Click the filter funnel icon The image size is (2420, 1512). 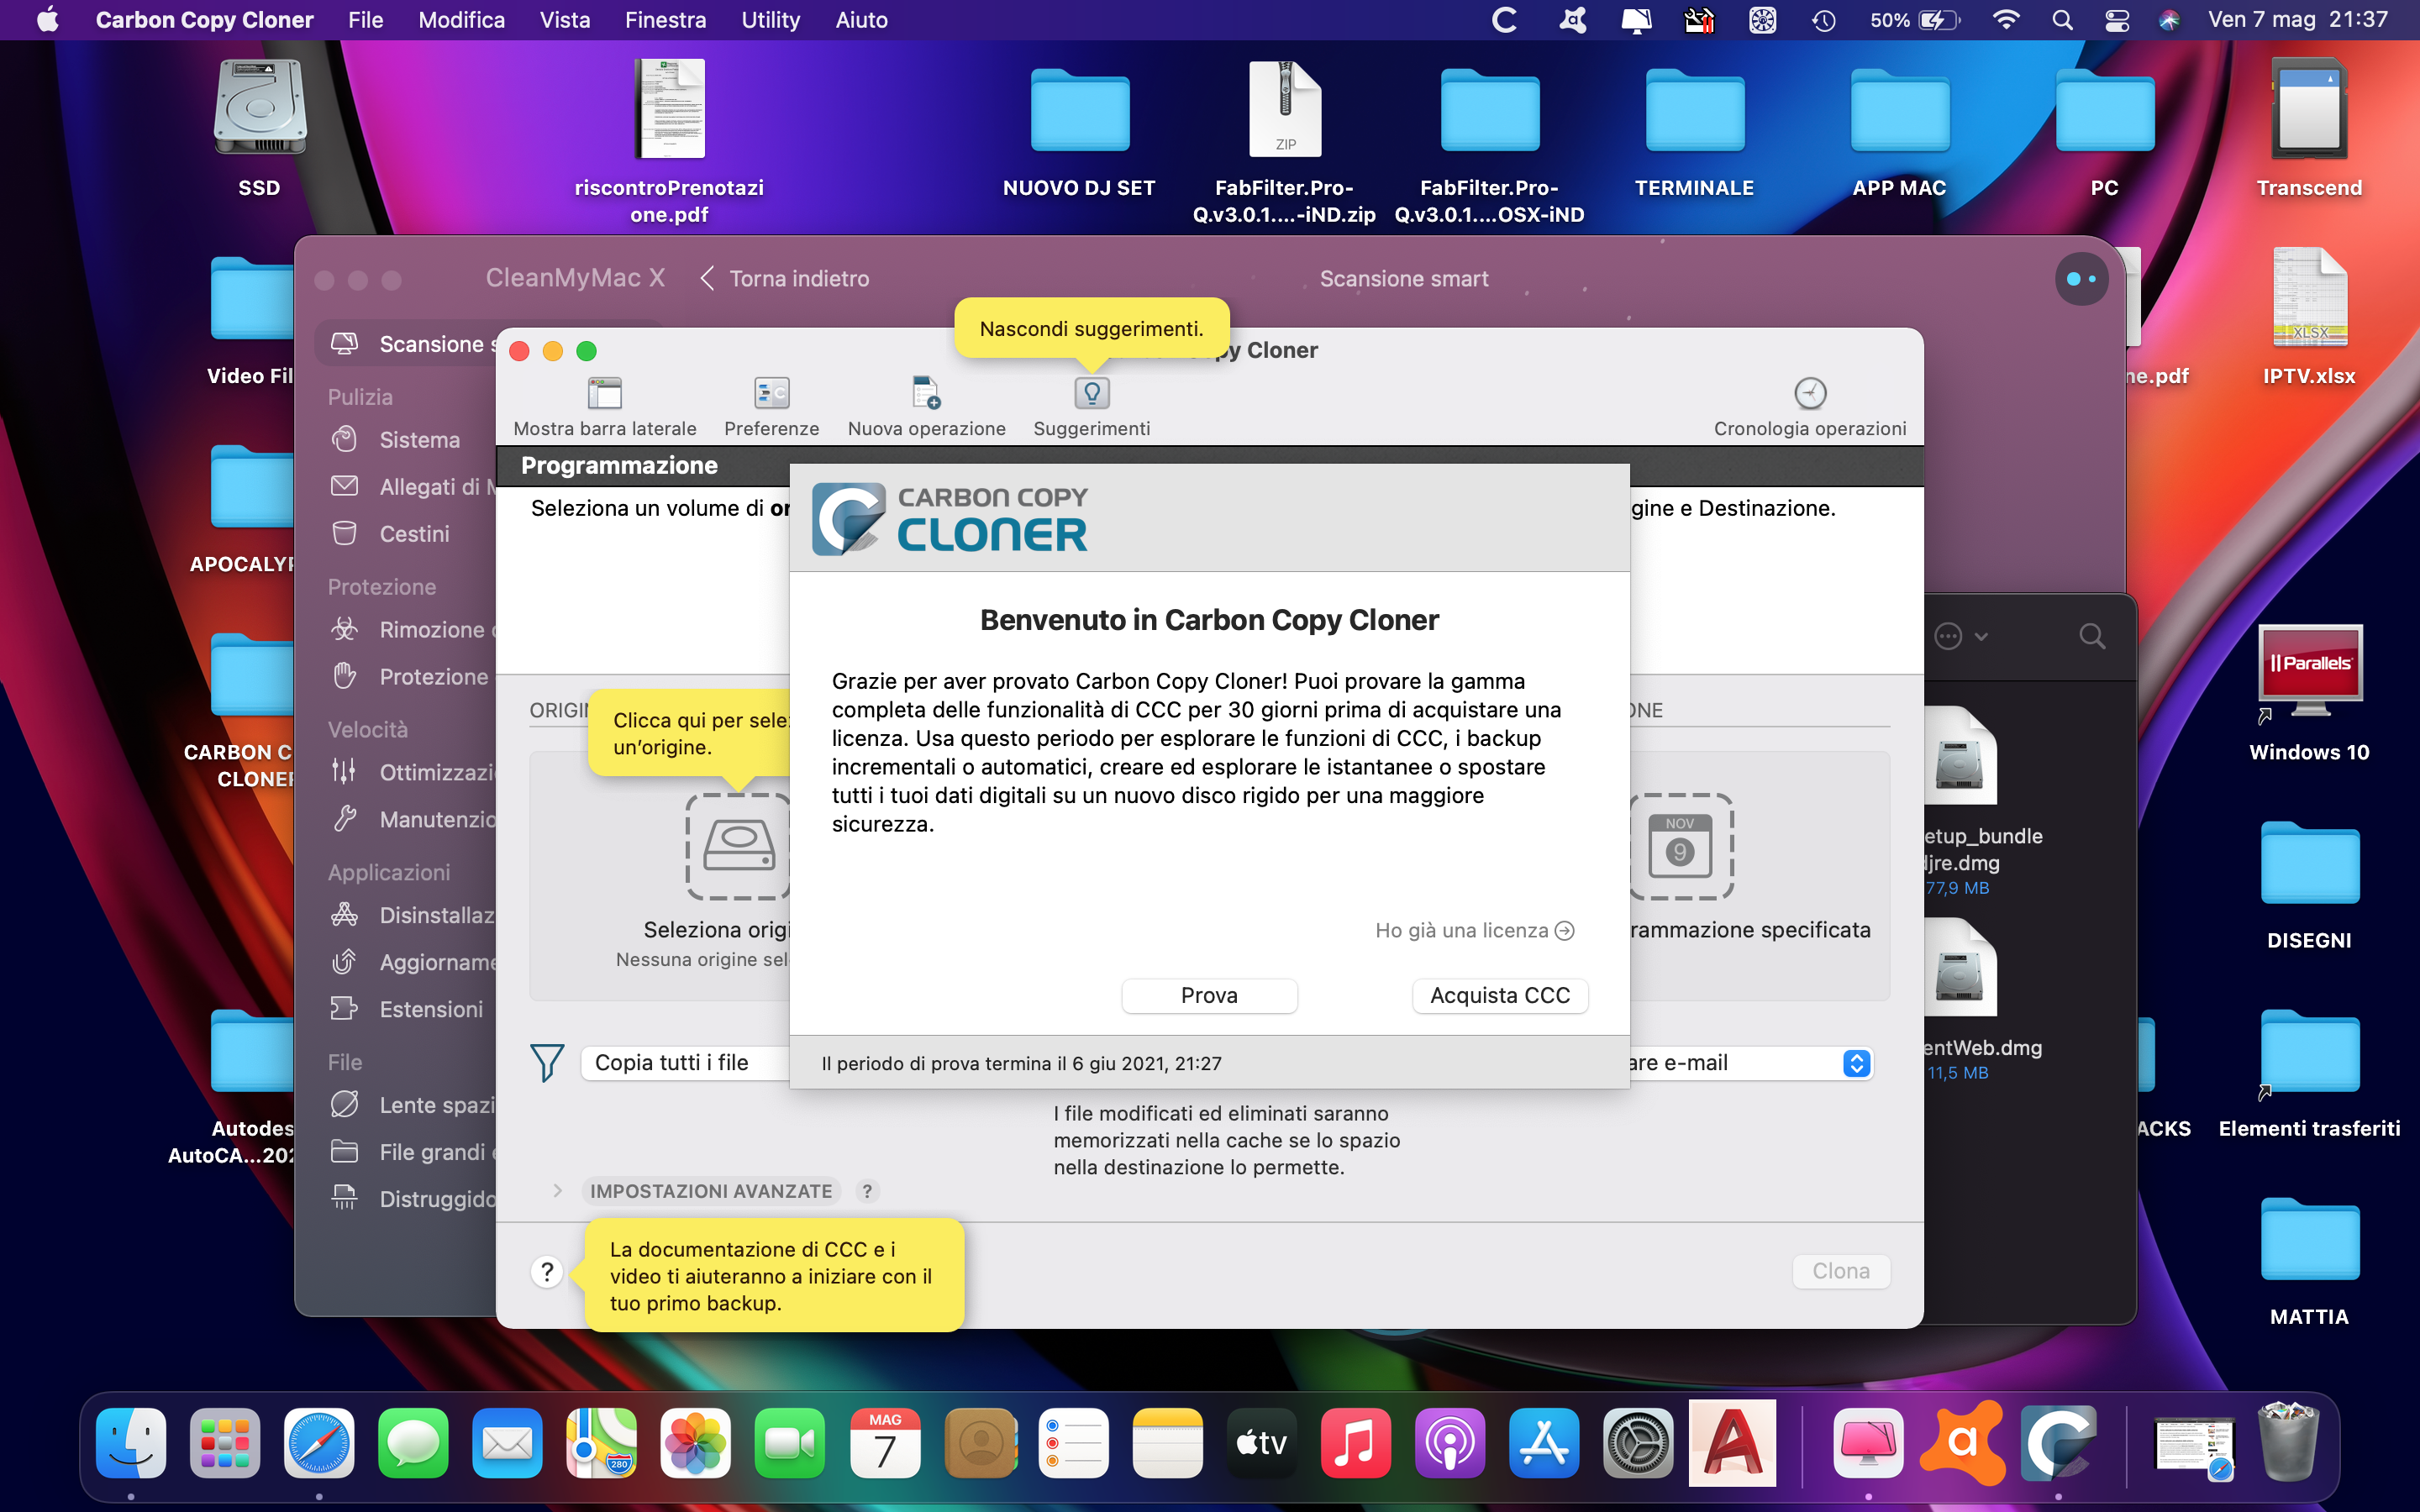pos(547,1063)
